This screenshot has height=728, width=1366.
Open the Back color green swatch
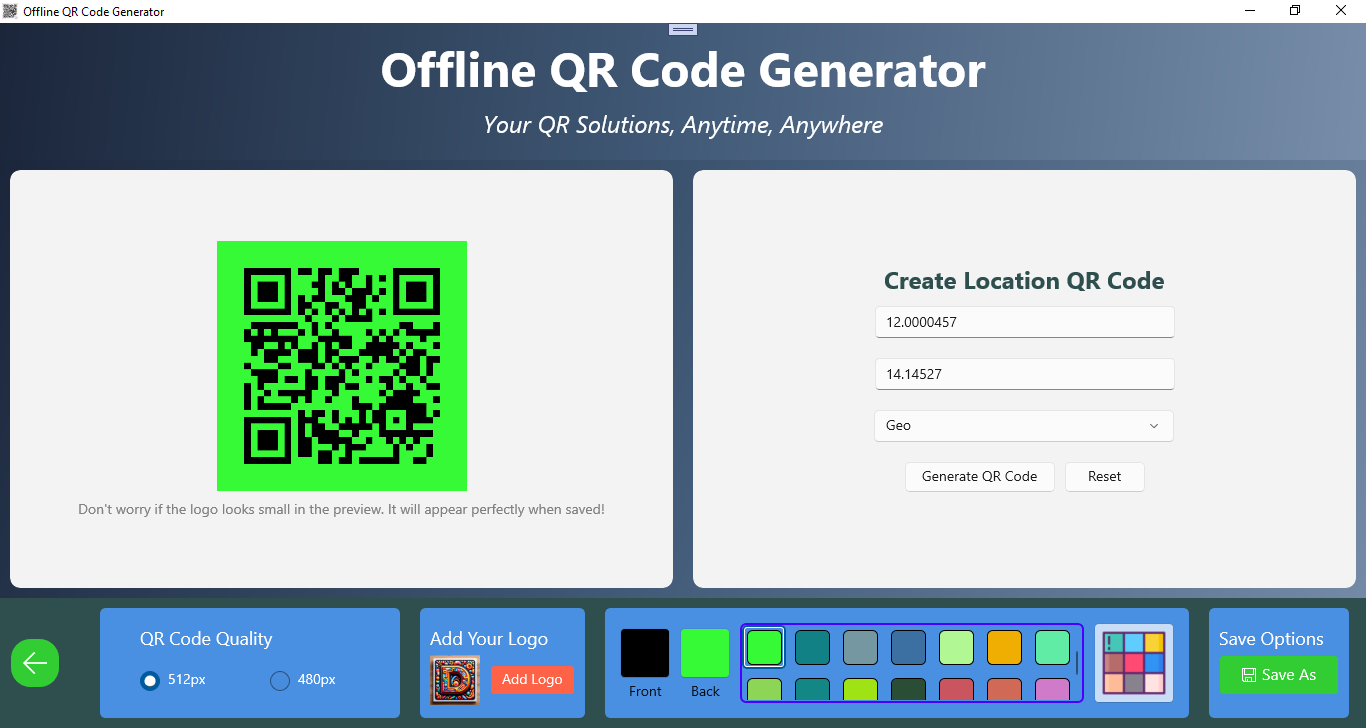[x=705, y=654]
